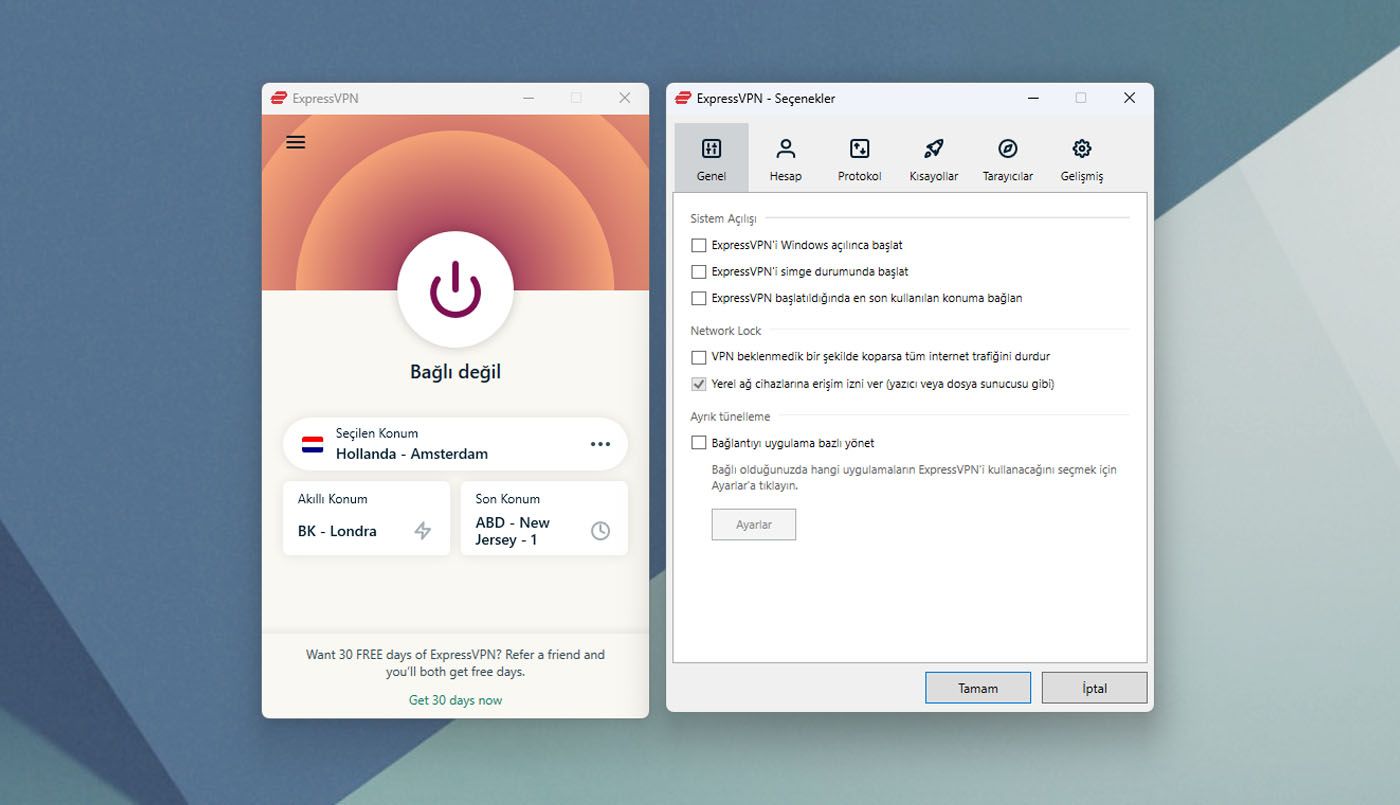
Task: Click the İptal button
Action: coord(1094,688)
